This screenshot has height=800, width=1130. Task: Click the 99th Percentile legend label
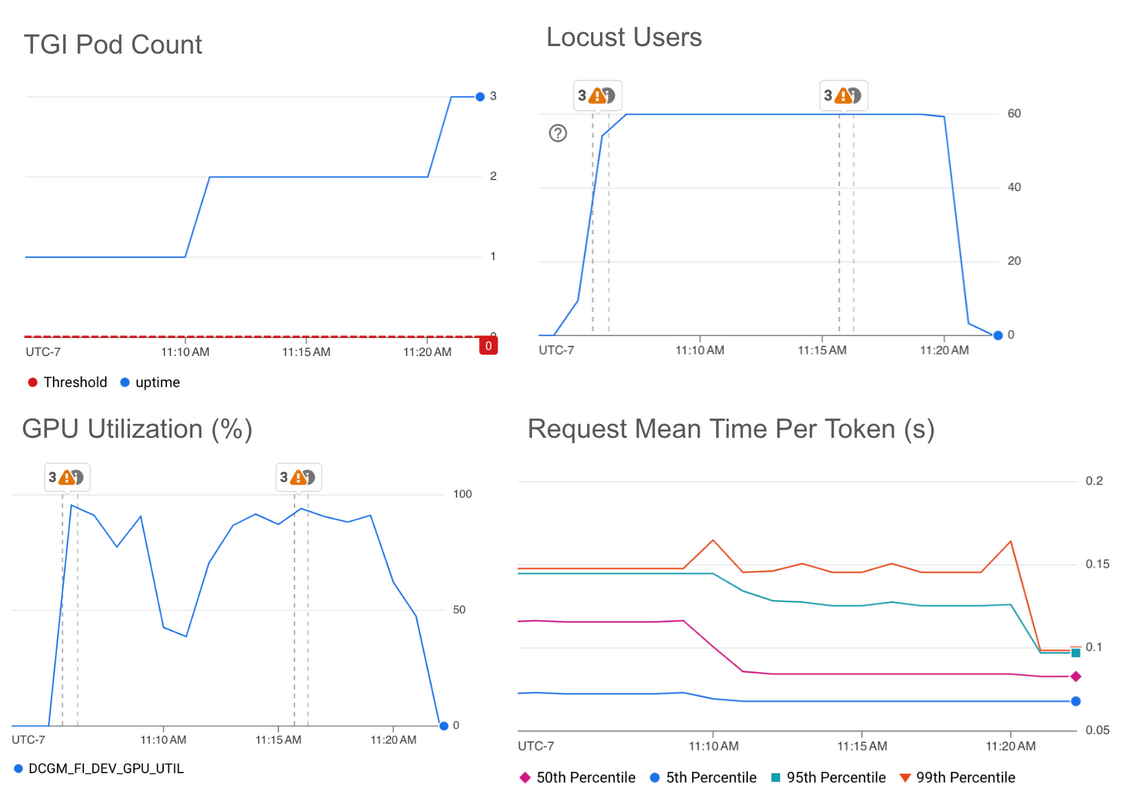tap(964, 777)
